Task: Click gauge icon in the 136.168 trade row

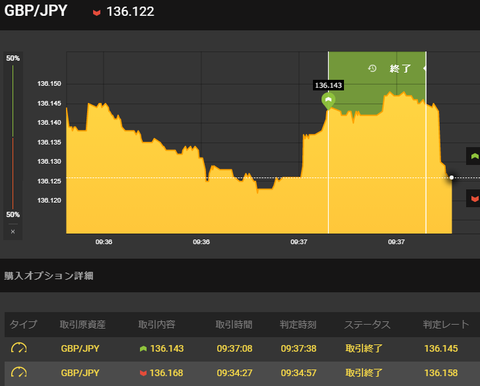Action: [19, 373]
